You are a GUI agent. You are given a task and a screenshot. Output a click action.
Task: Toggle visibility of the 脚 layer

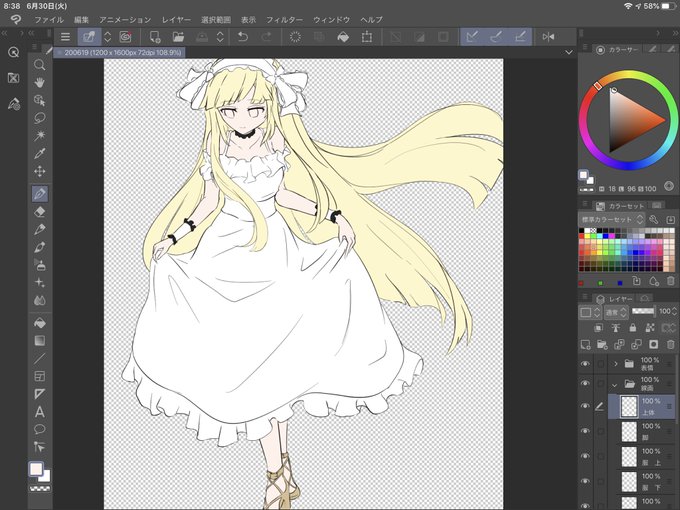(586, 430)
